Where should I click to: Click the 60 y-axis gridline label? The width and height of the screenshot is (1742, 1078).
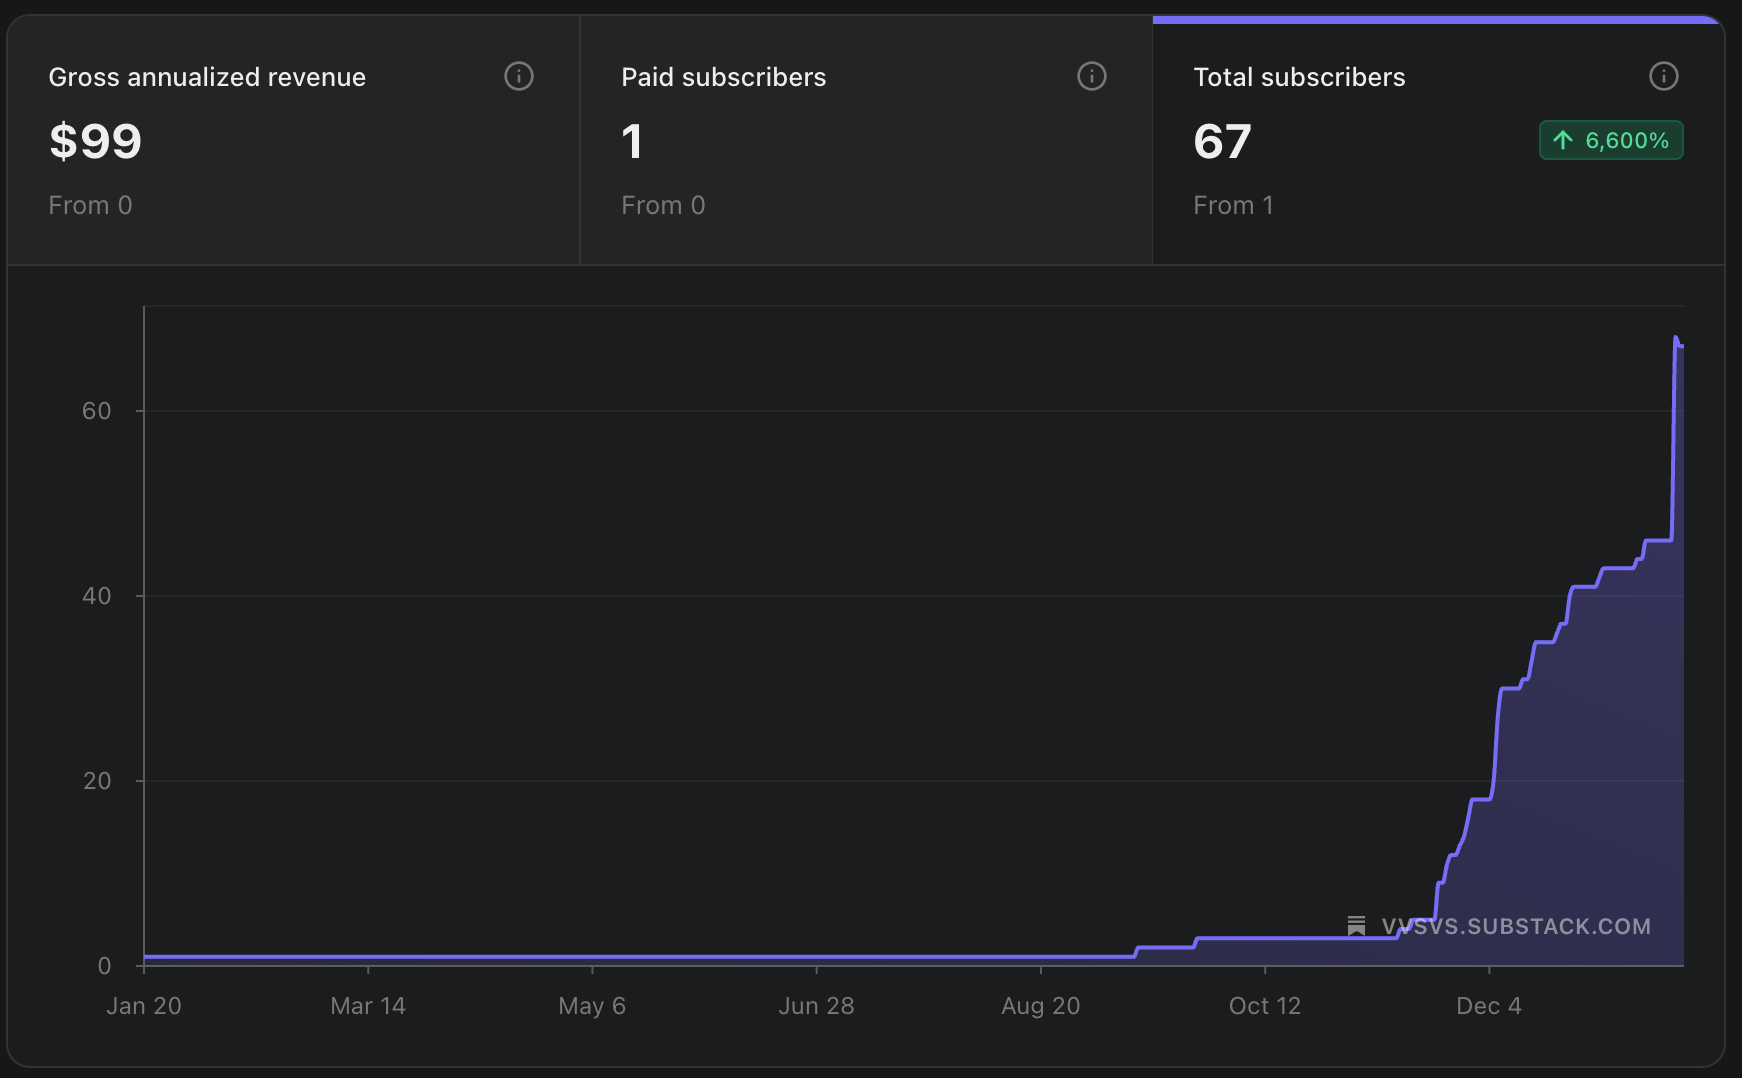click(x=97, y=411)
